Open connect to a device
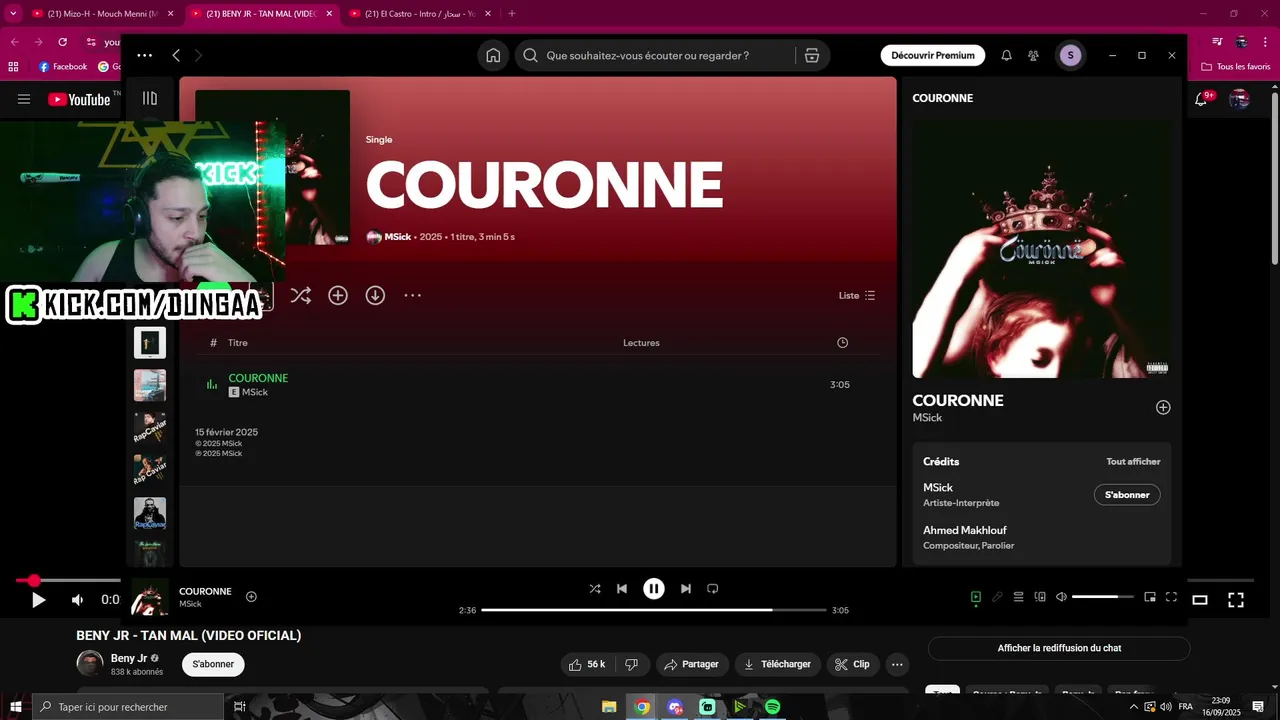Image resolution: width=1280 pixels, height=720 pixels. click(1040, 597)
